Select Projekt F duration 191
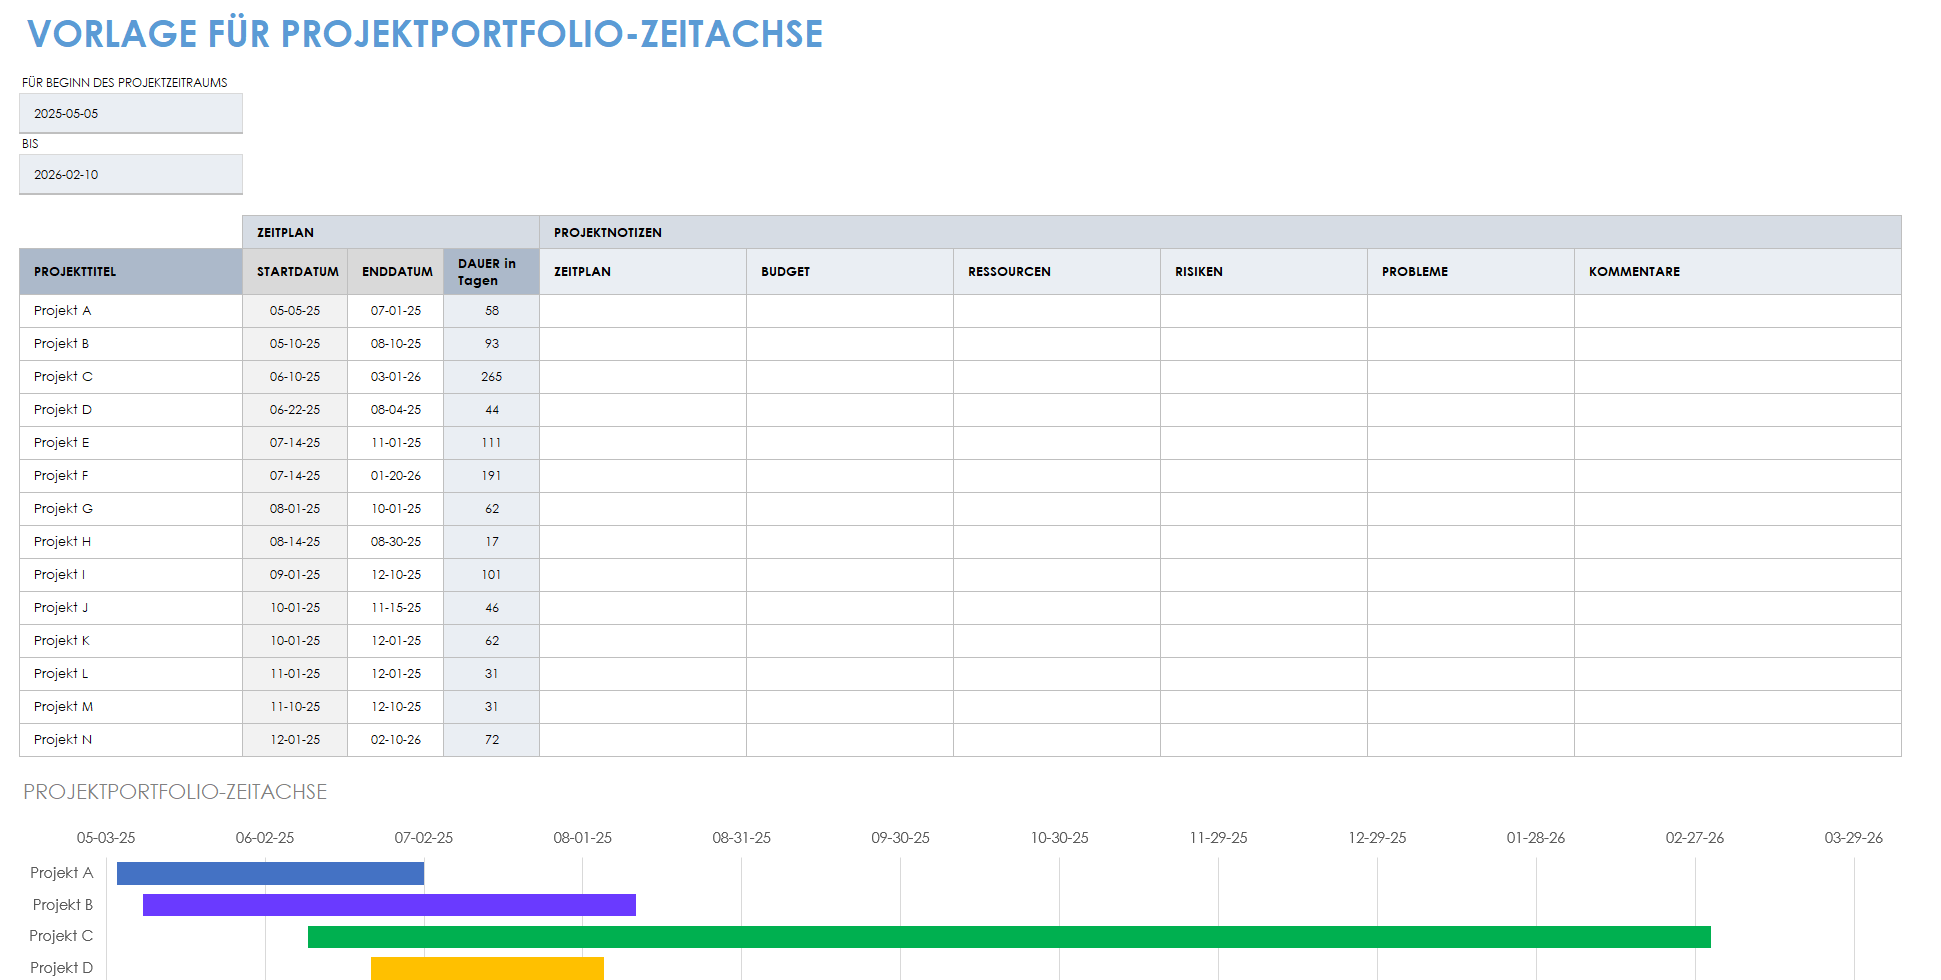The image size is (1941, 980). 491,476
